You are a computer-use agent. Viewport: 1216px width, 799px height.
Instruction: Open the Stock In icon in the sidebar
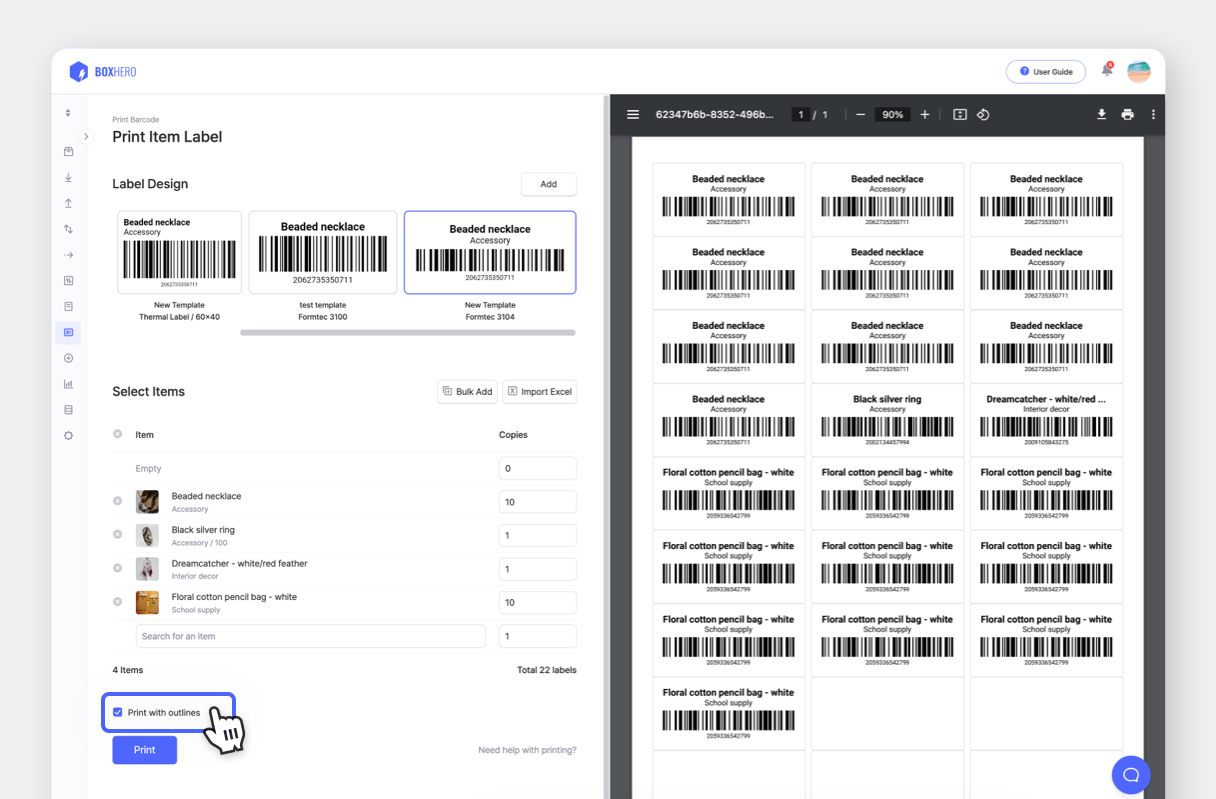point(68,177)
